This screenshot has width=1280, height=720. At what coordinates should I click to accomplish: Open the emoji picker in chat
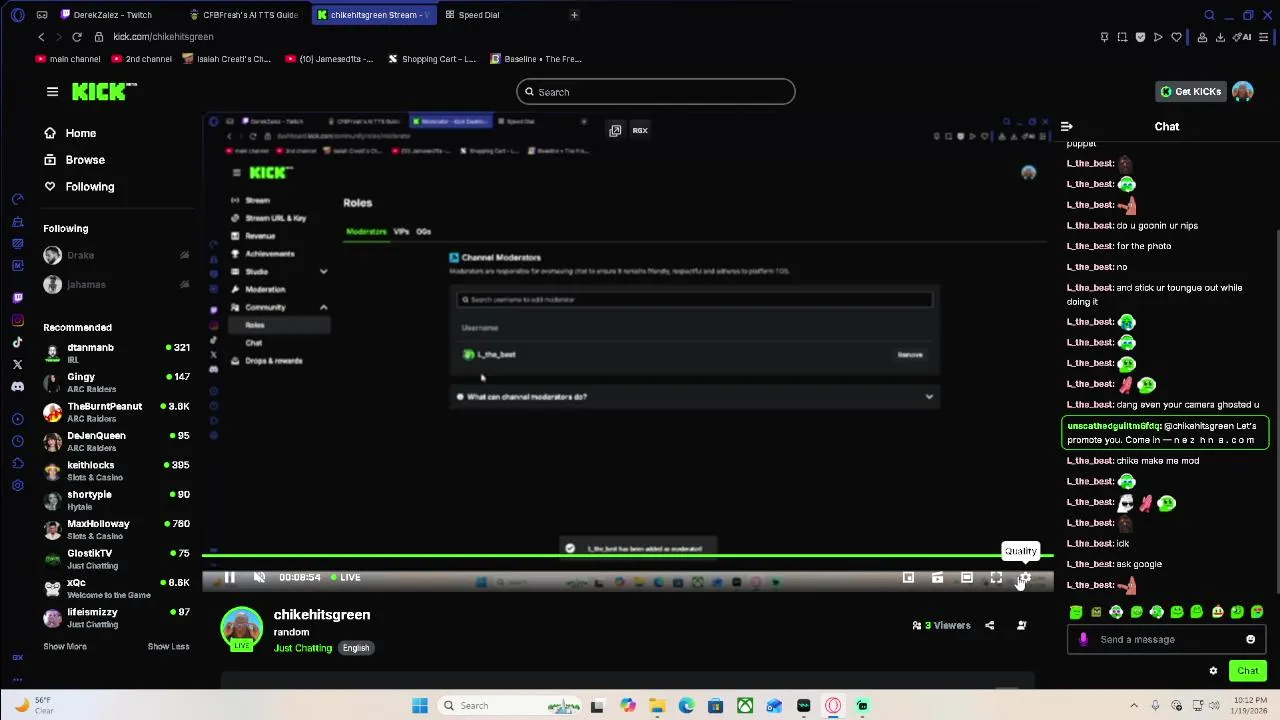tap(1250, 639)
